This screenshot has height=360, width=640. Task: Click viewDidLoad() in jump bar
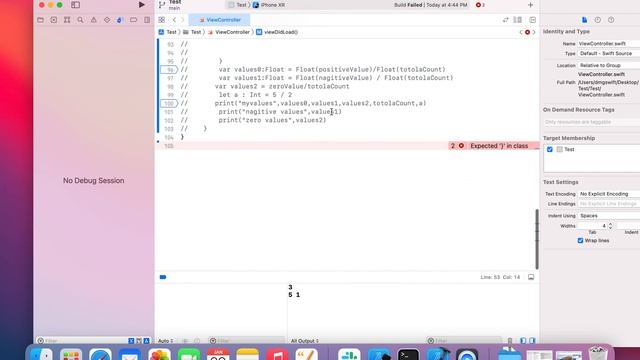coord(277,32)
